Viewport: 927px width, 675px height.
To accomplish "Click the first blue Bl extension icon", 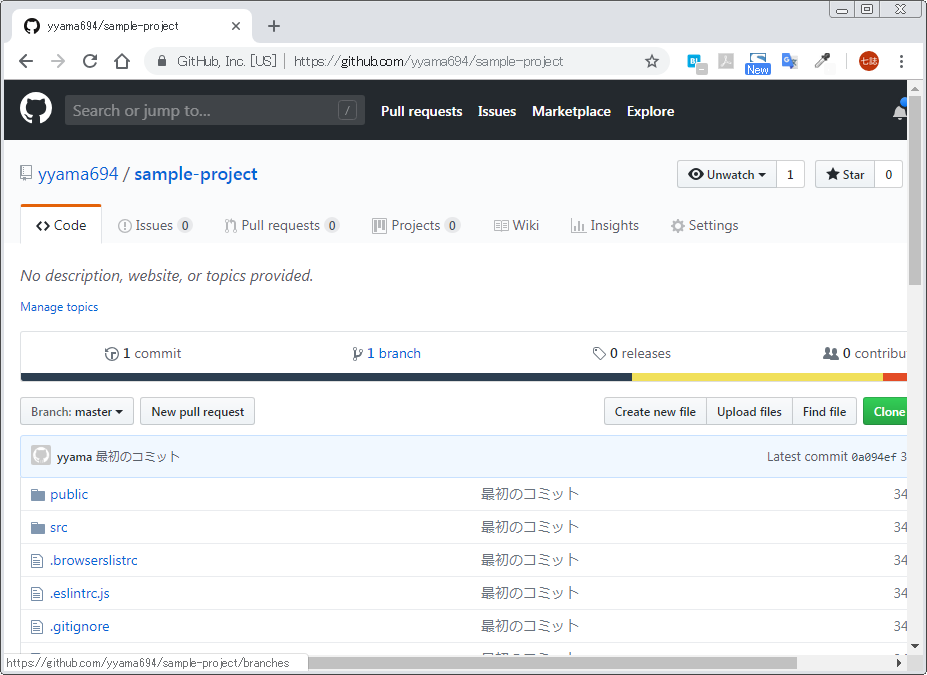I will tap(696, 62).
